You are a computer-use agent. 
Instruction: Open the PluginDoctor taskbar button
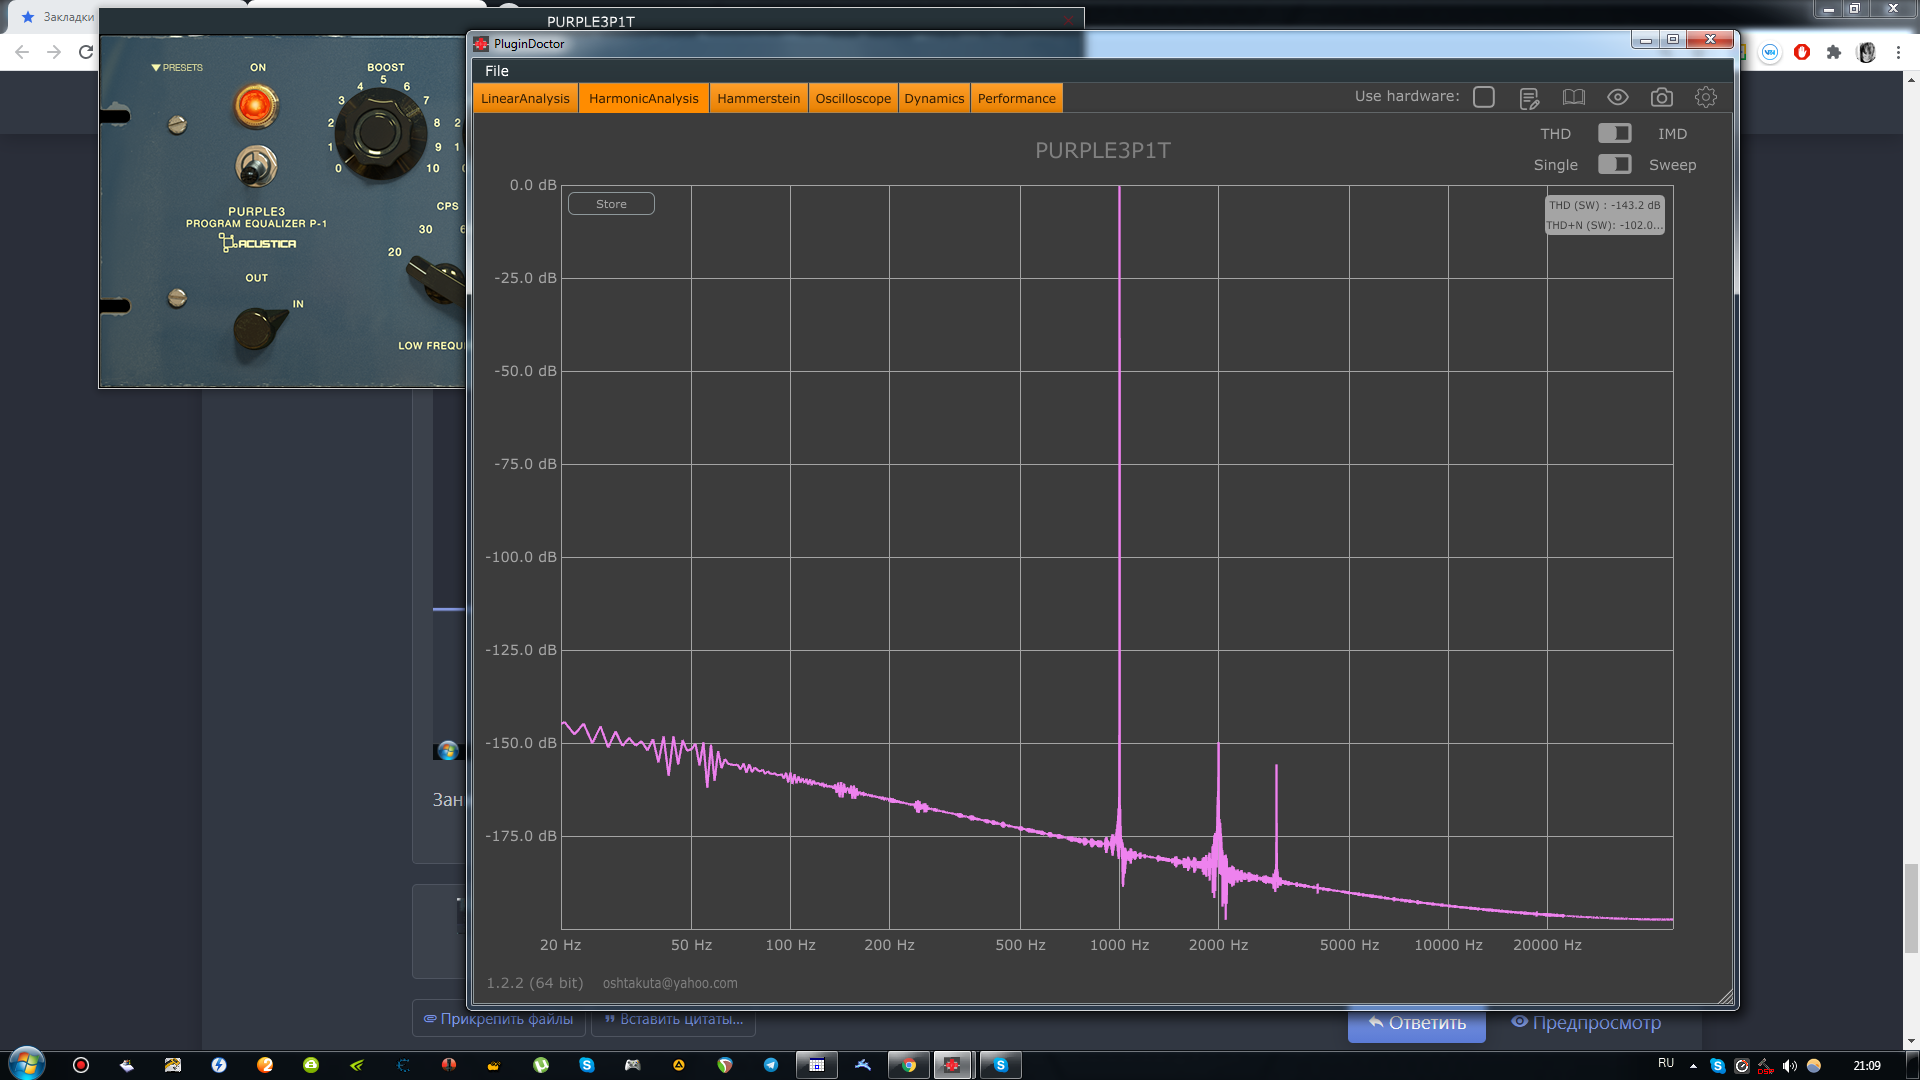point(953,1065)
